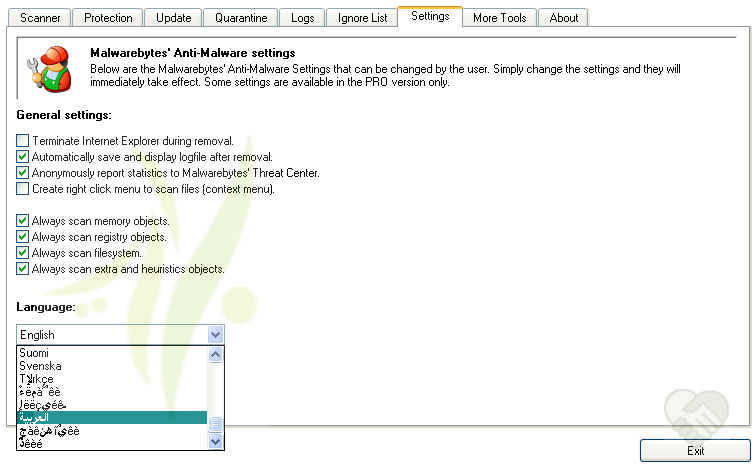Click the English language selection field

tap(120, 335)
